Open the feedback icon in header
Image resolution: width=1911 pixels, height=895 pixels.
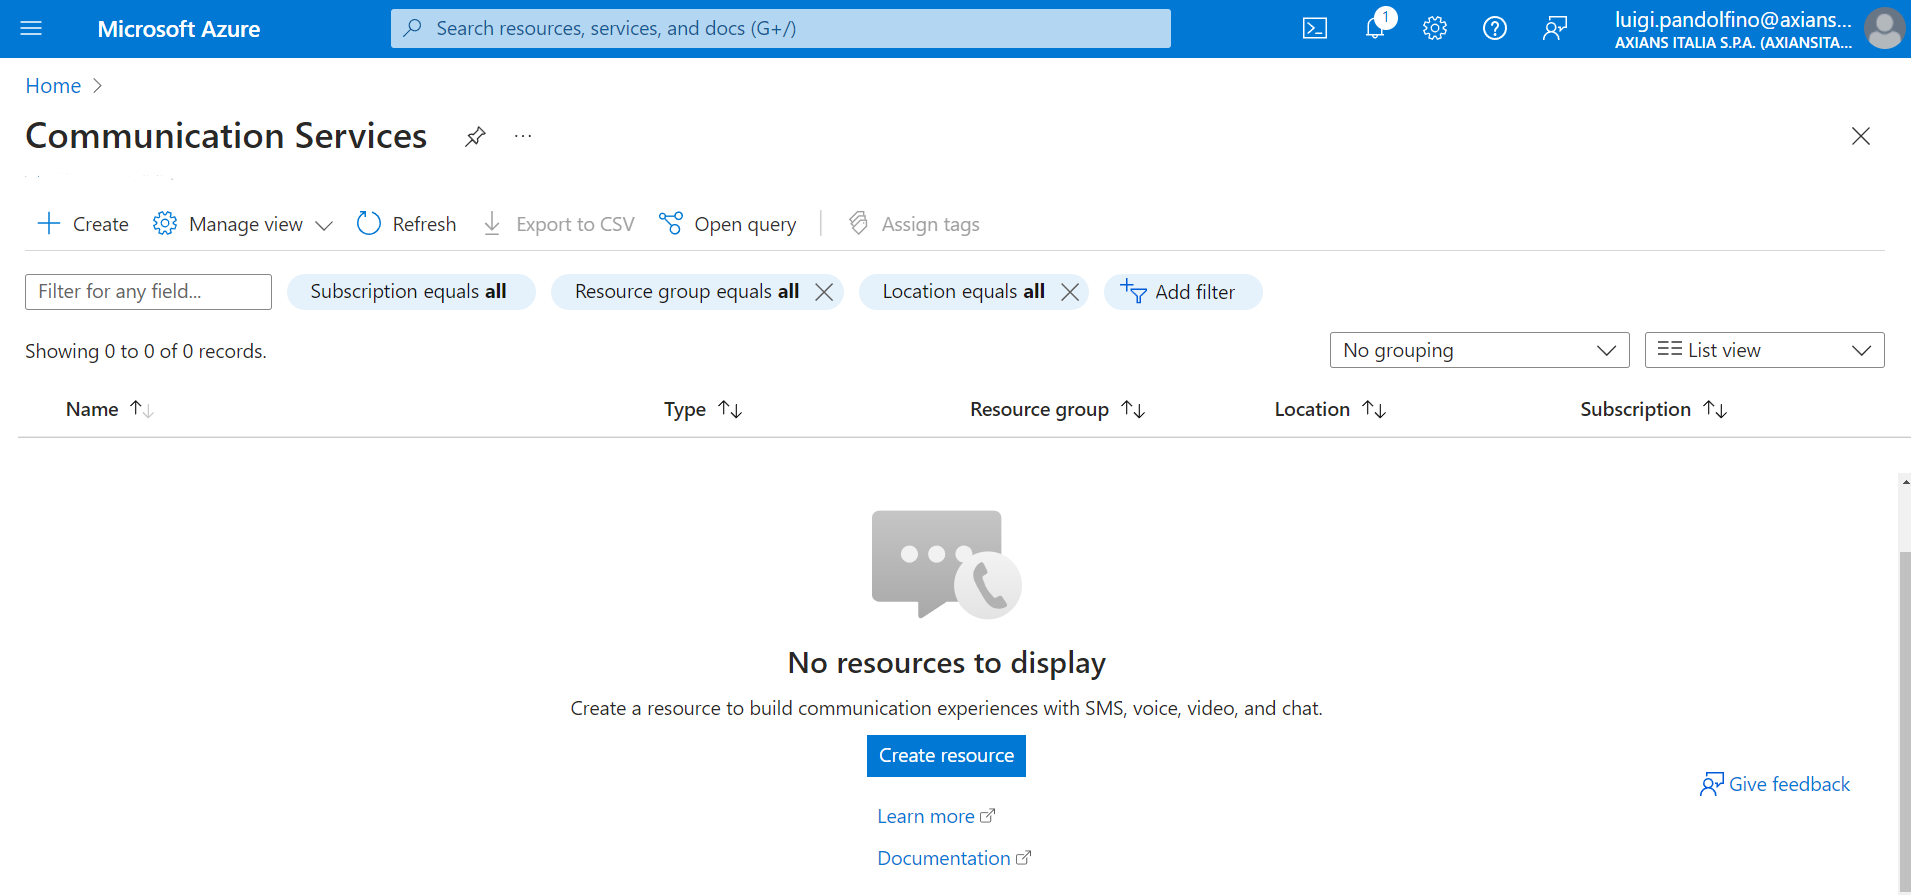(x=1555, y=28)
